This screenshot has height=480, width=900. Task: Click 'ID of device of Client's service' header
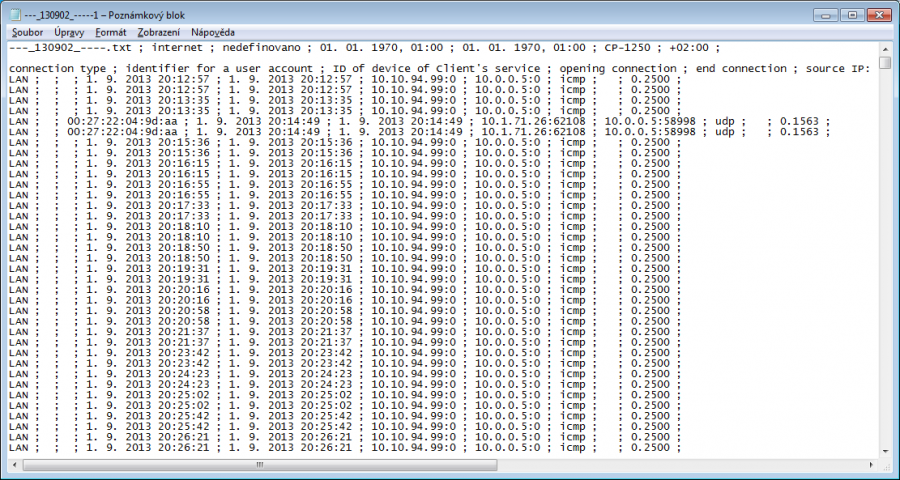[x=437, y=69]
